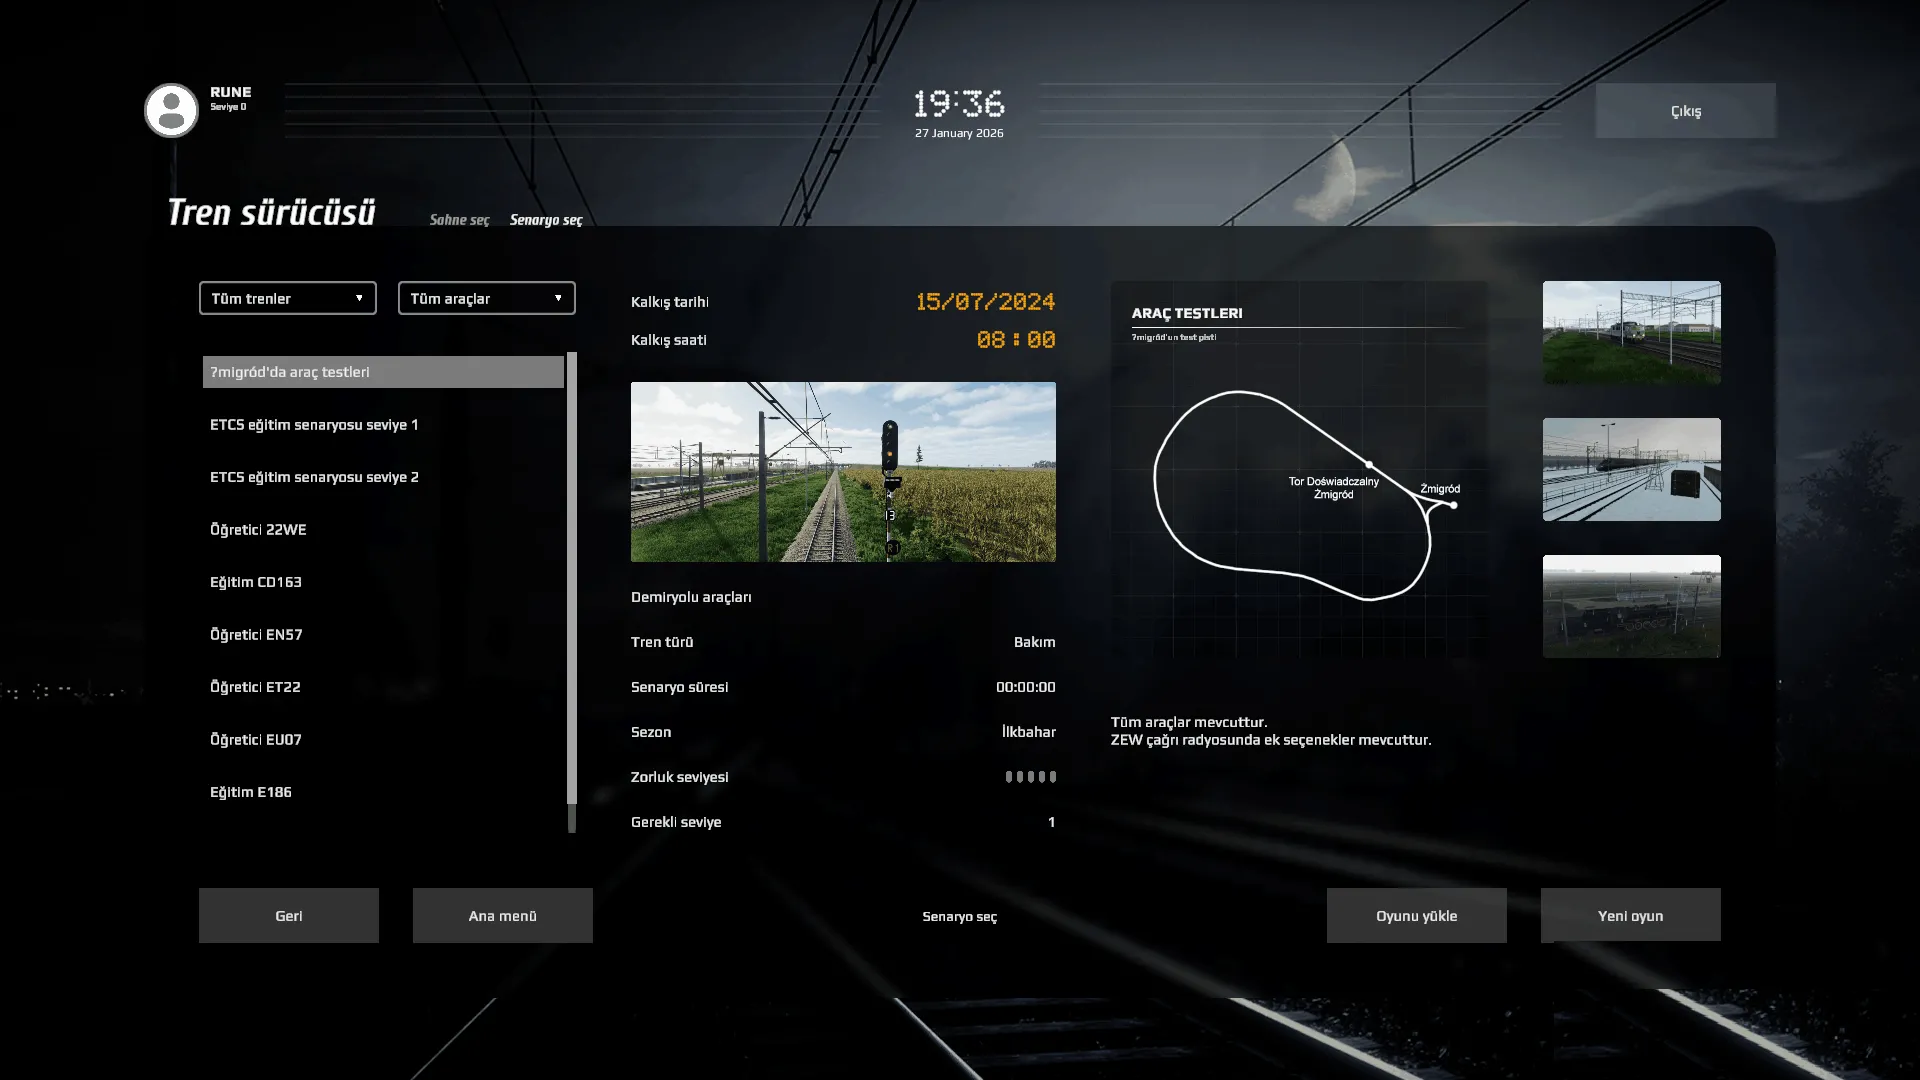
Task: Click the Tüm araçlar dropdown arrow
Action: tap(558, 298)
